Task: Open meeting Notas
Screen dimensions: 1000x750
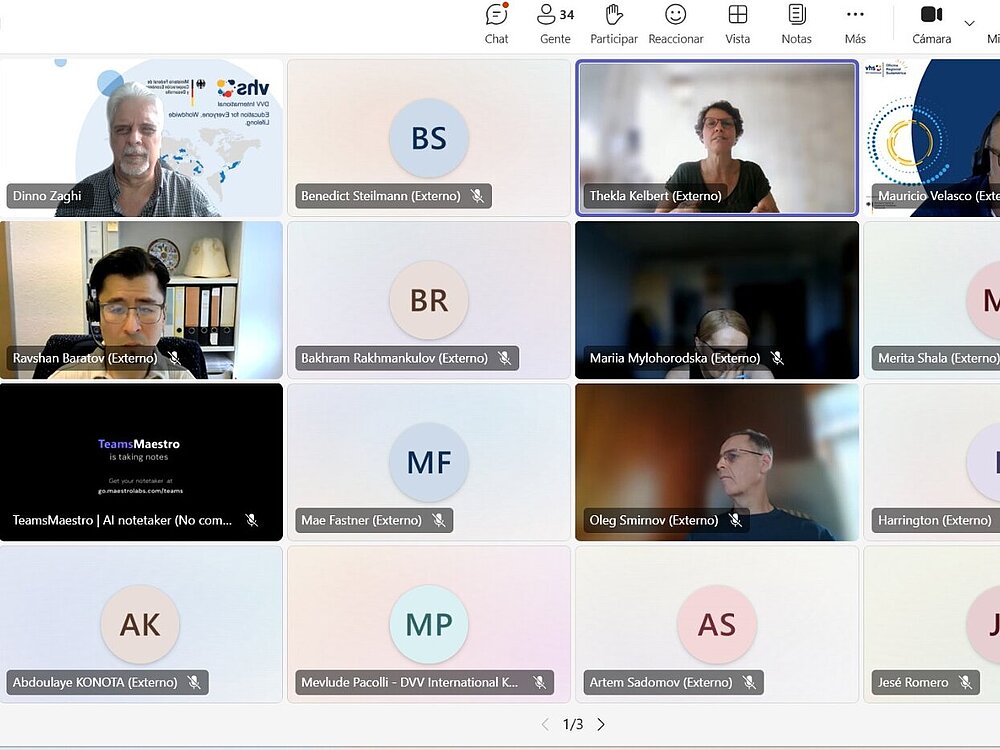Action: pos(796,23)
